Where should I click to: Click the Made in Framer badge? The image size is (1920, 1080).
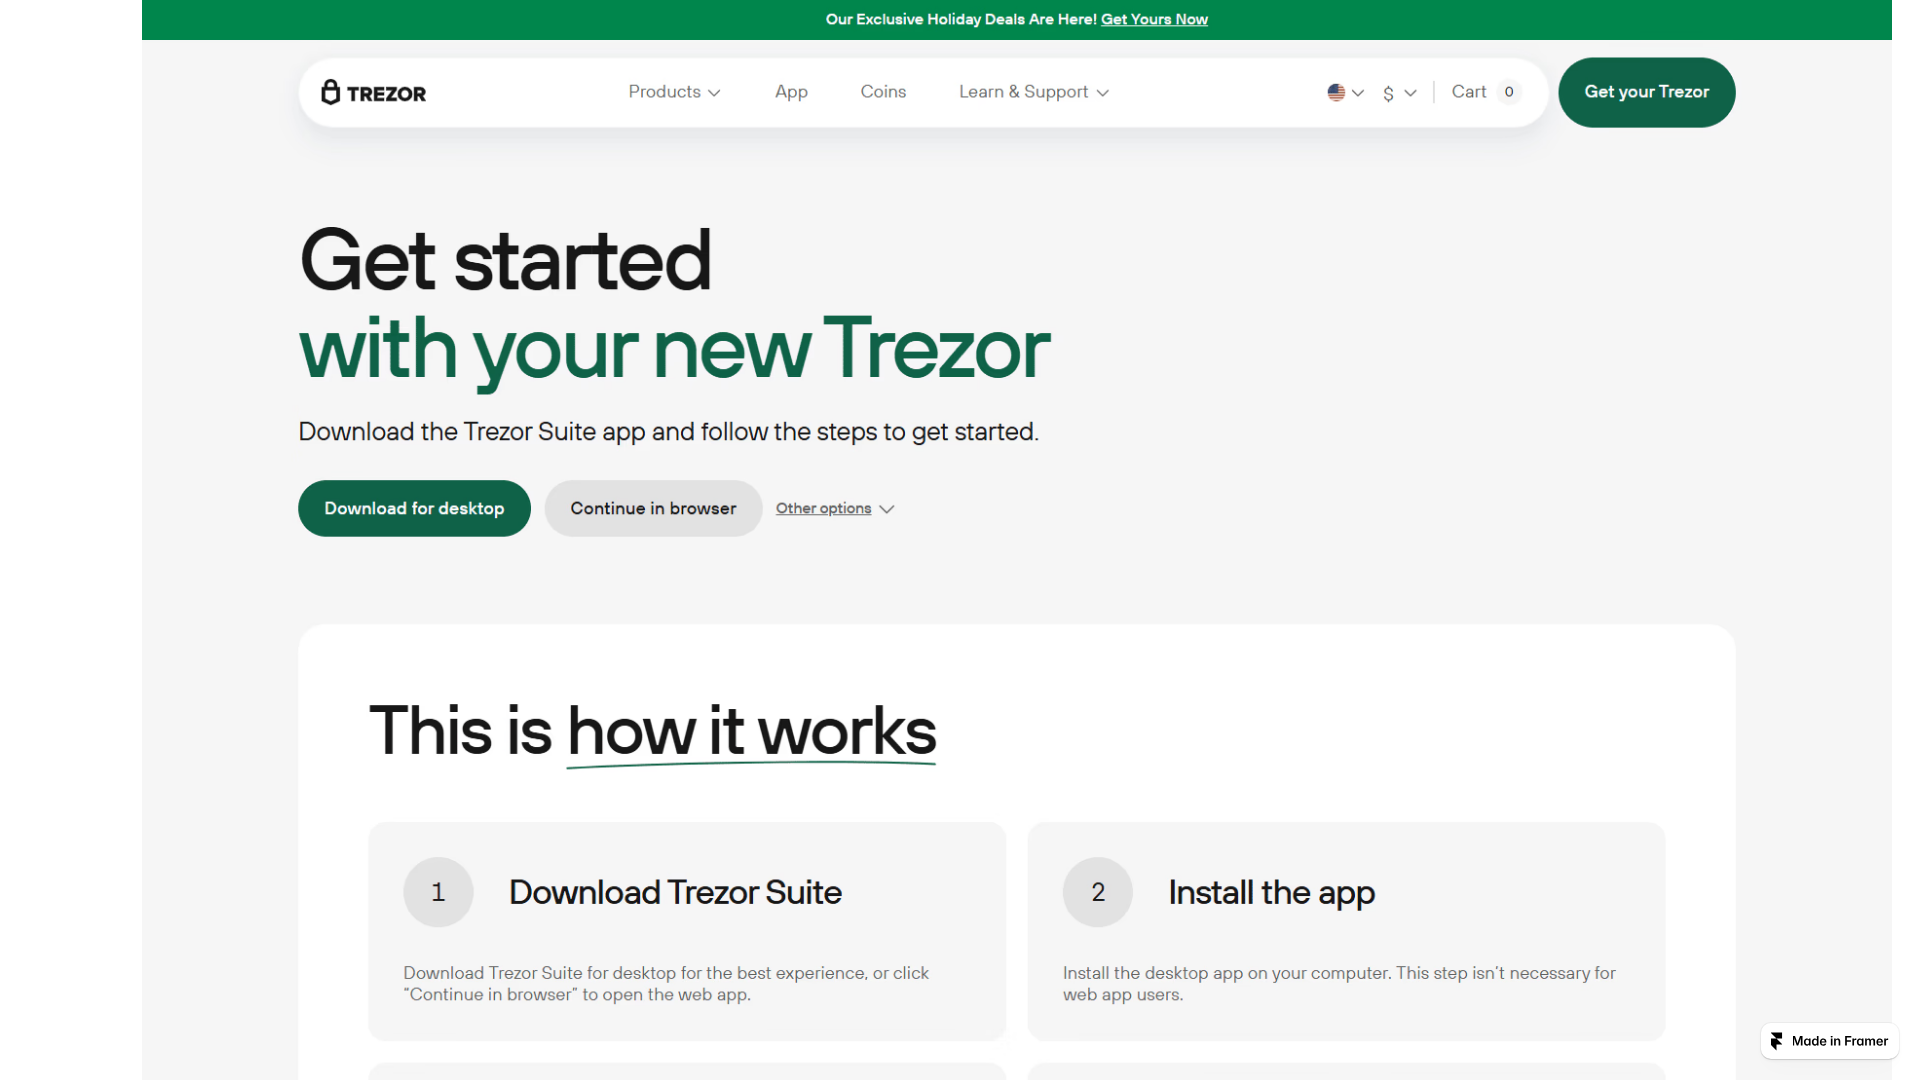click(1829, 1041)
